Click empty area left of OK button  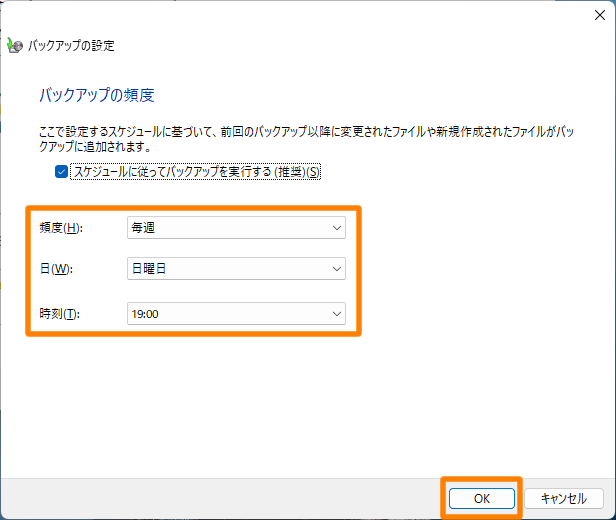250,498
